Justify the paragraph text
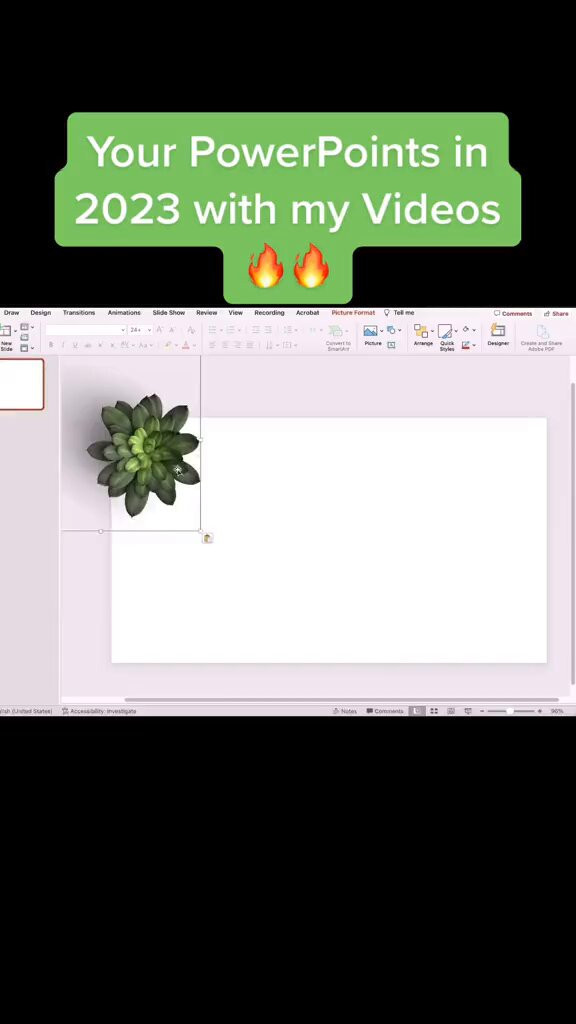 pos(249,345)
